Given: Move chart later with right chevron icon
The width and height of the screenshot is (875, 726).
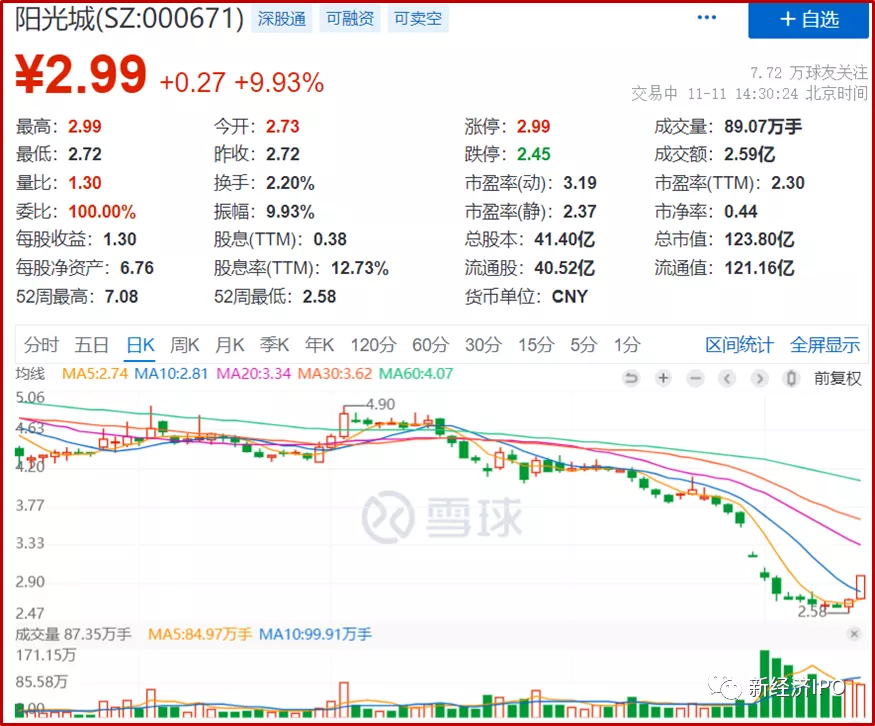Looking at the screenshot, I should tap(759, 379).
